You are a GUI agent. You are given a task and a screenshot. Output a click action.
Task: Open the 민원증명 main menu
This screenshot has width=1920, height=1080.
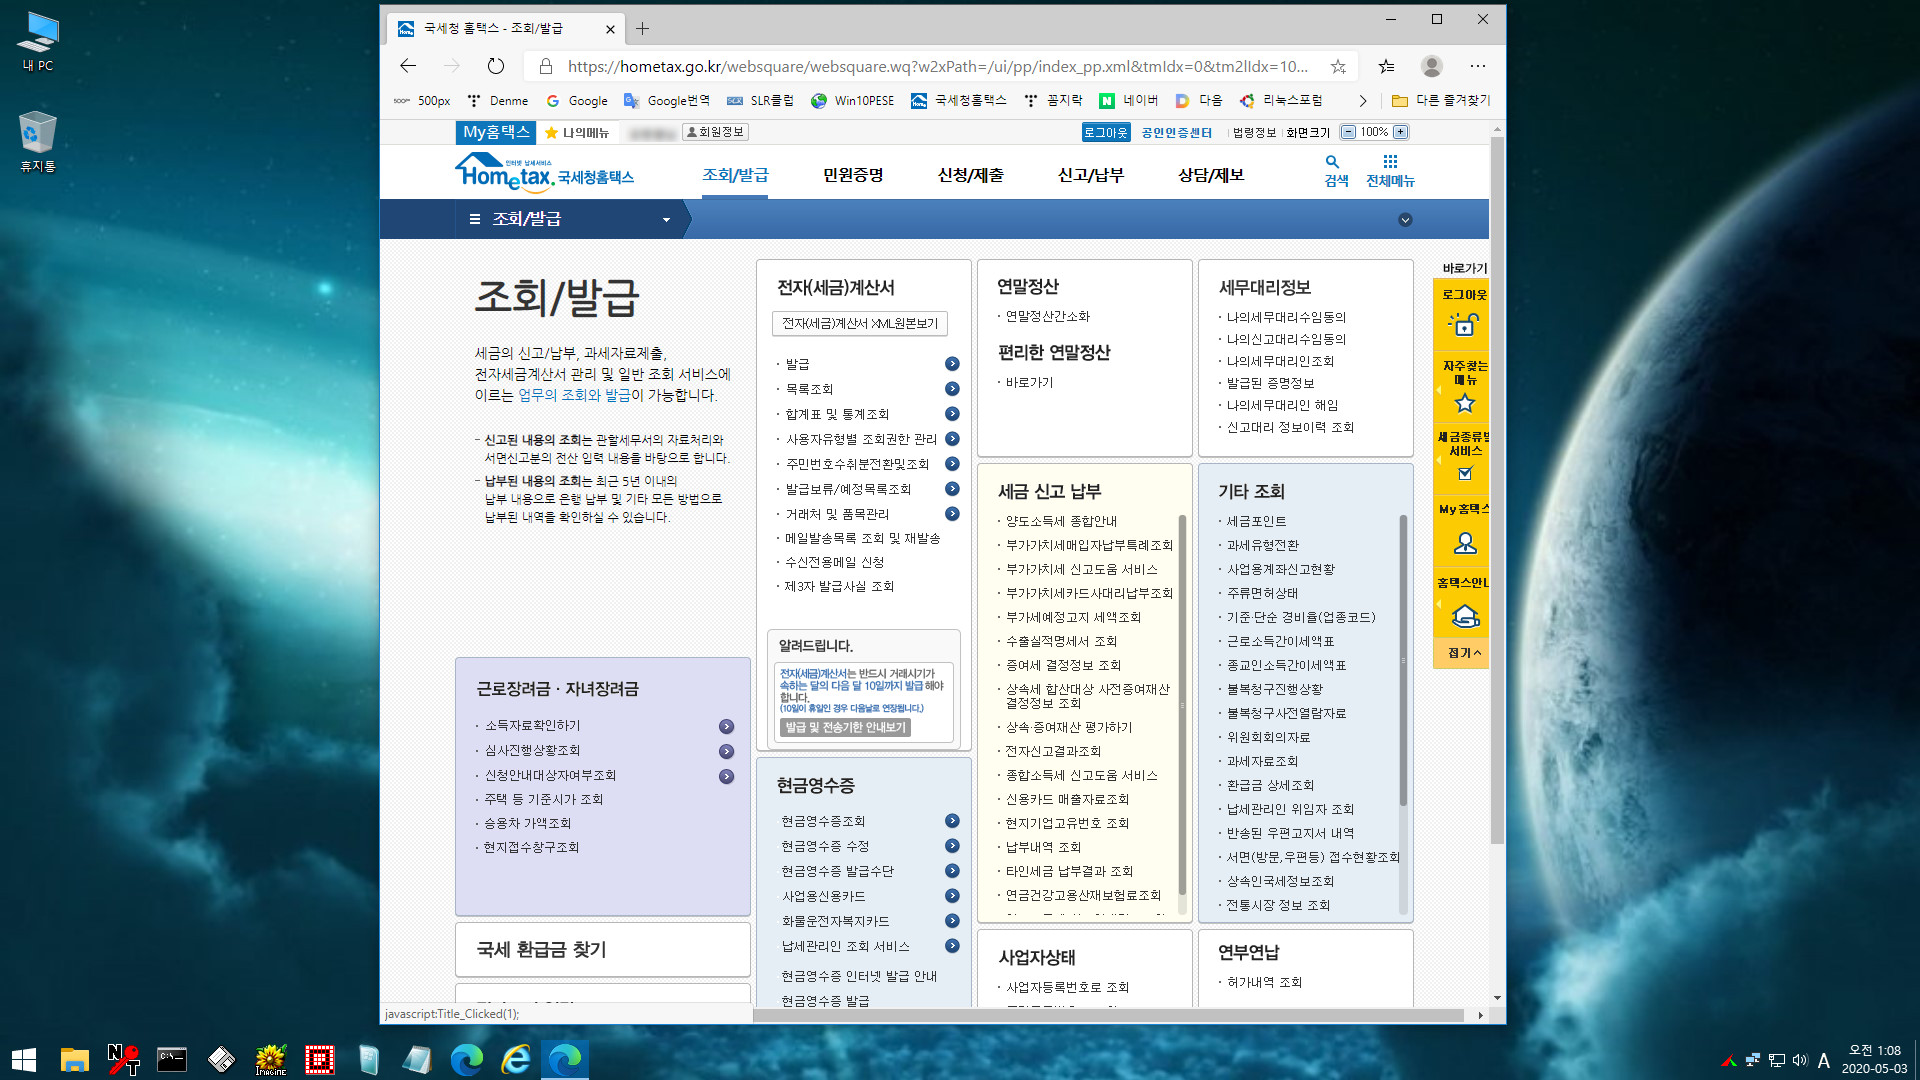(x=853, y=175)
